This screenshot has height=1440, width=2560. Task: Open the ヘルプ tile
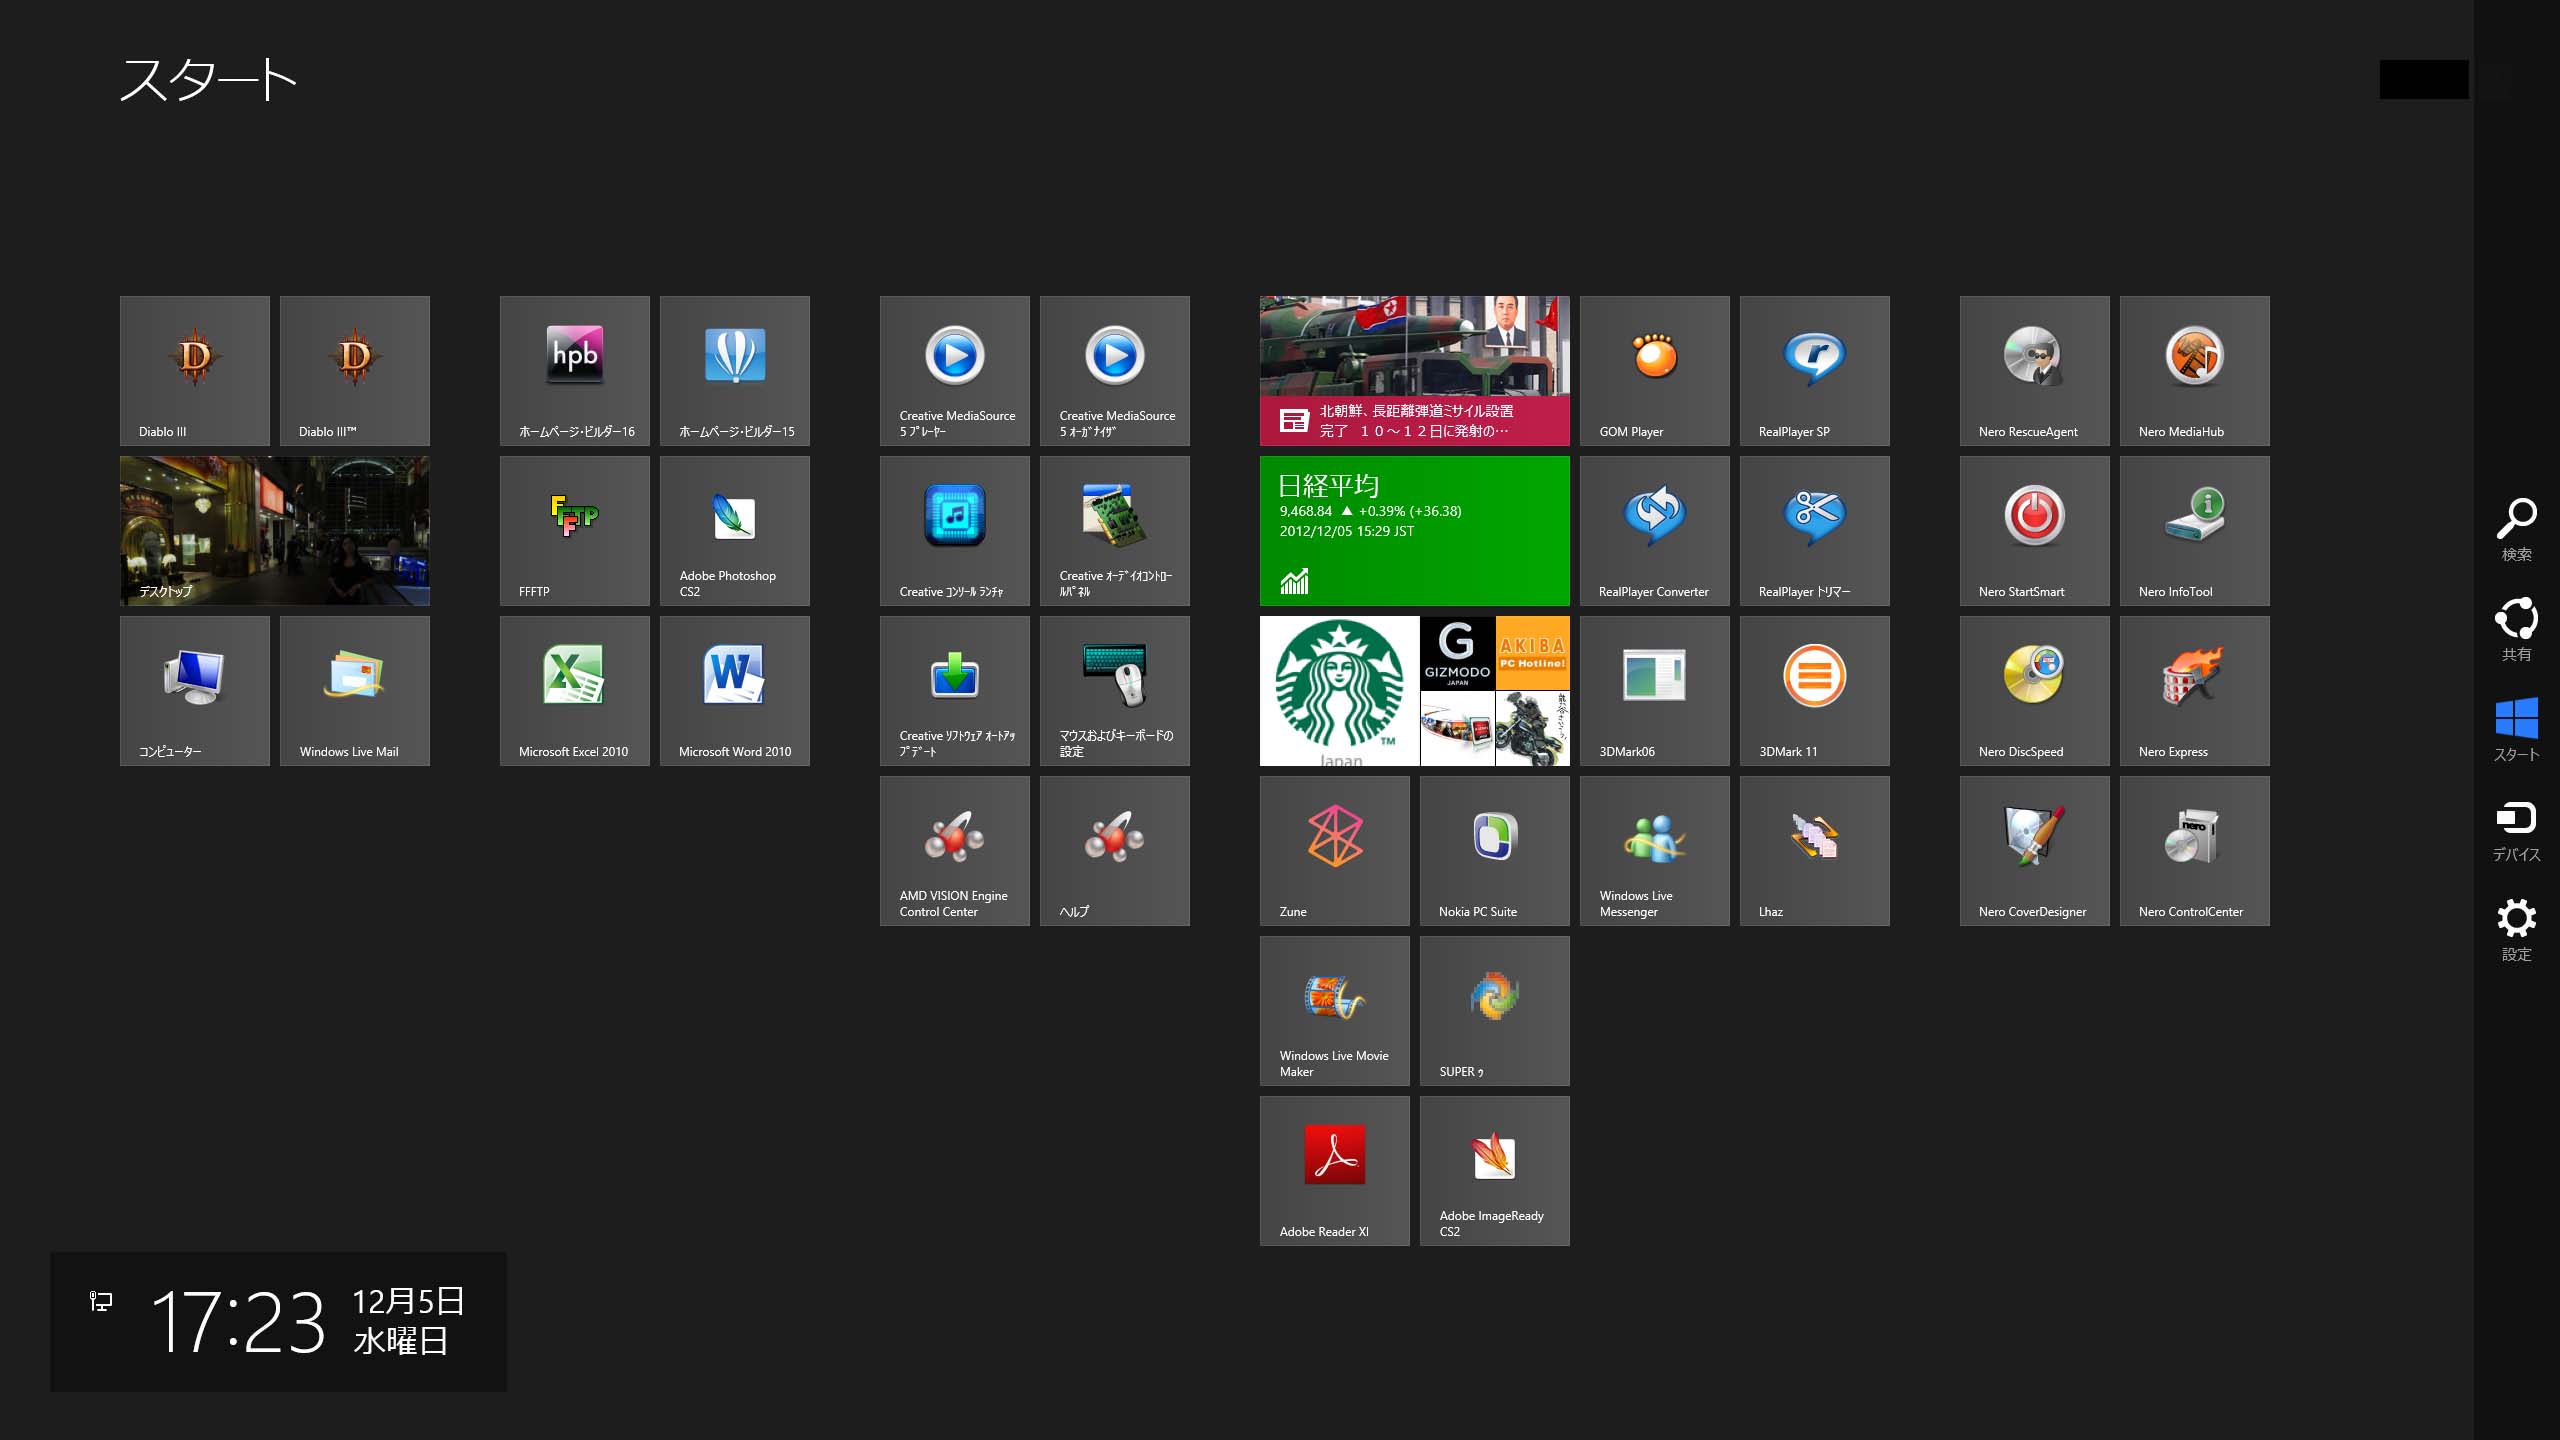click(1115, 851)
